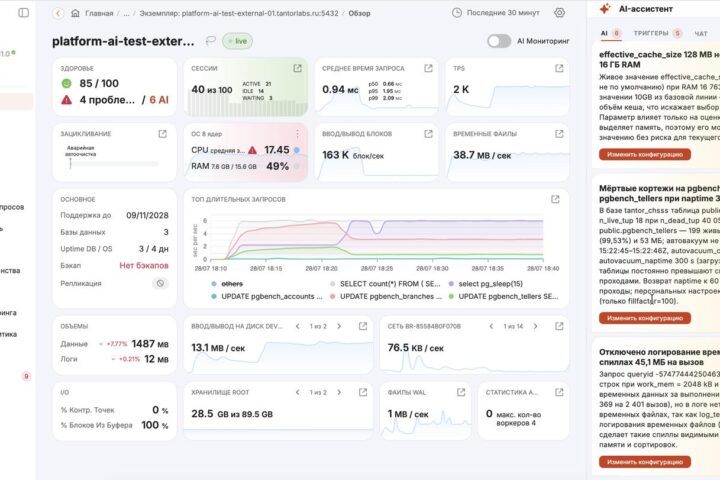This screenshot has height=480, width=720.
Task: Switch to the Триггеры tab
Action: pos(658,33)
